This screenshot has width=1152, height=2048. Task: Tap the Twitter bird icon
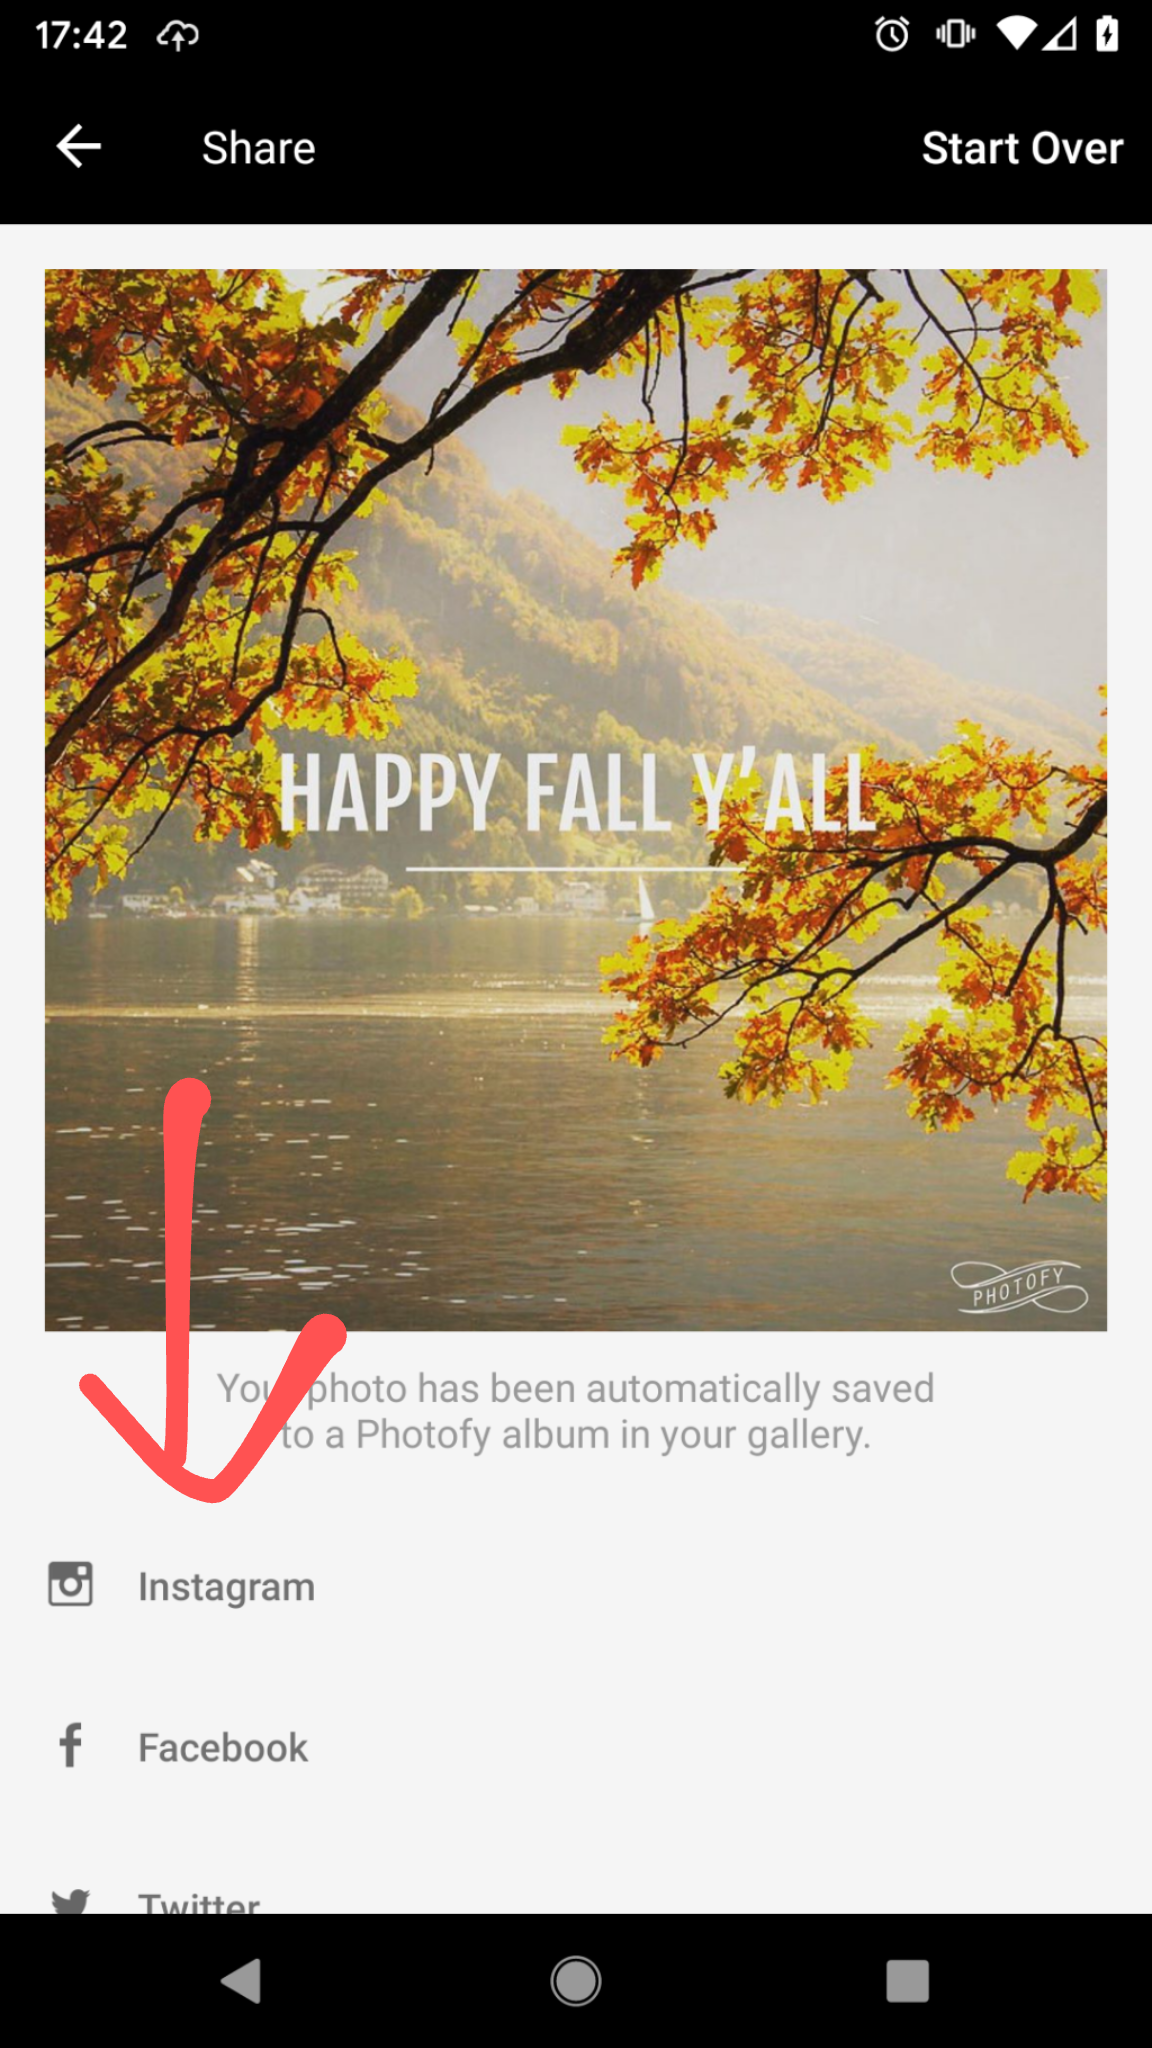pyautogui.click(x=70, y=1901)
